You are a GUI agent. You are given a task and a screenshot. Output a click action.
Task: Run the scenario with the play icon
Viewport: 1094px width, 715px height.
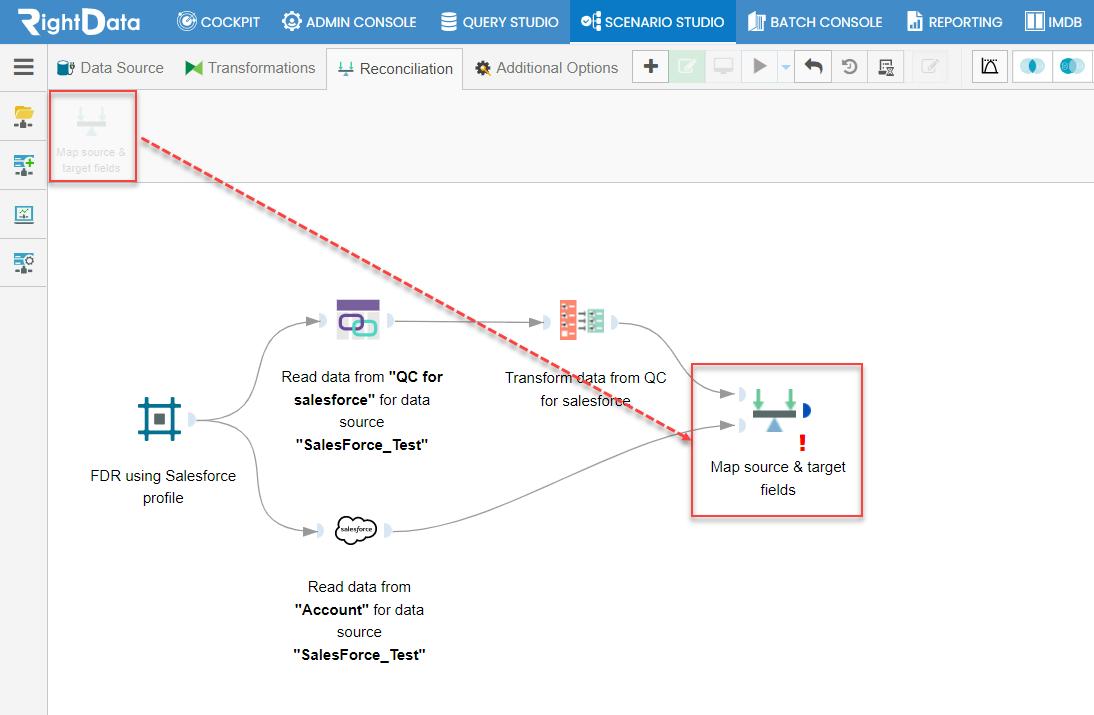click(x=759, y=68)
